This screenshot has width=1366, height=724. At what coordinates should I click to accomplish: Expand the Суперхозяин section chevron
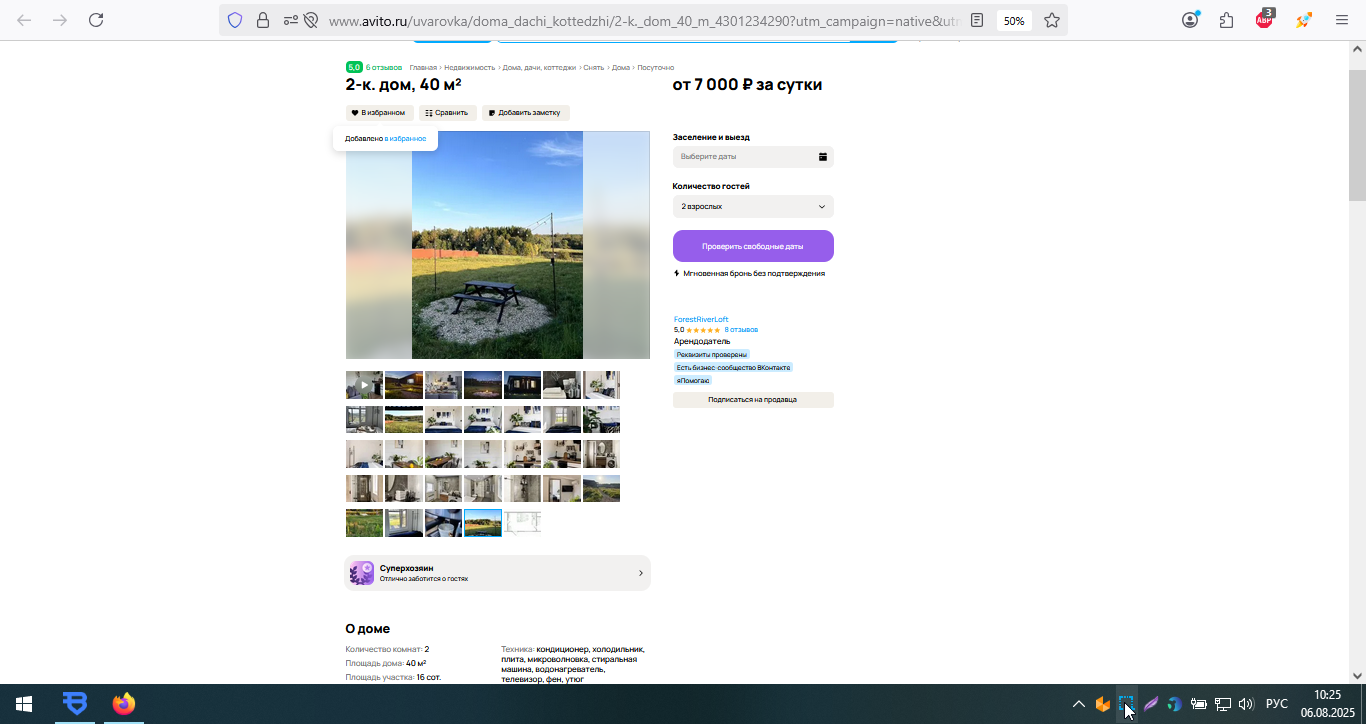click(641, 573)
